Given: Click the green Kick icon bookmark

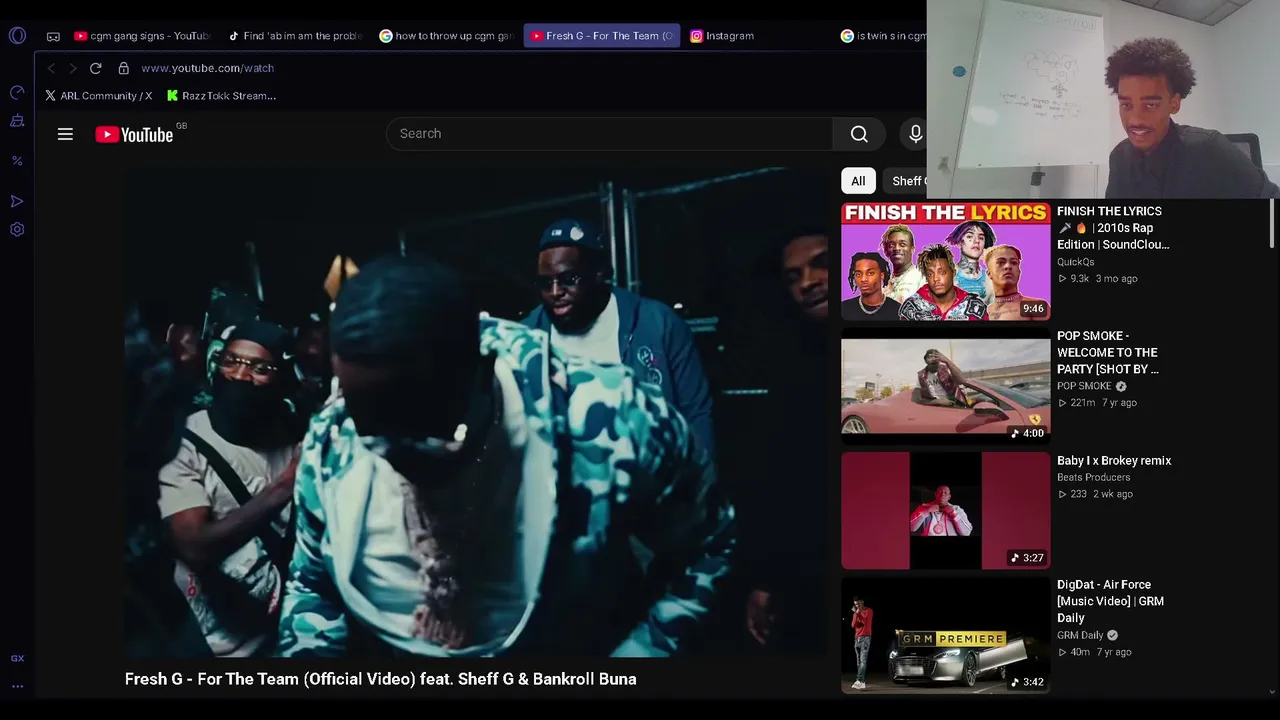Looking at the screenshot, I should pos(172,96).
